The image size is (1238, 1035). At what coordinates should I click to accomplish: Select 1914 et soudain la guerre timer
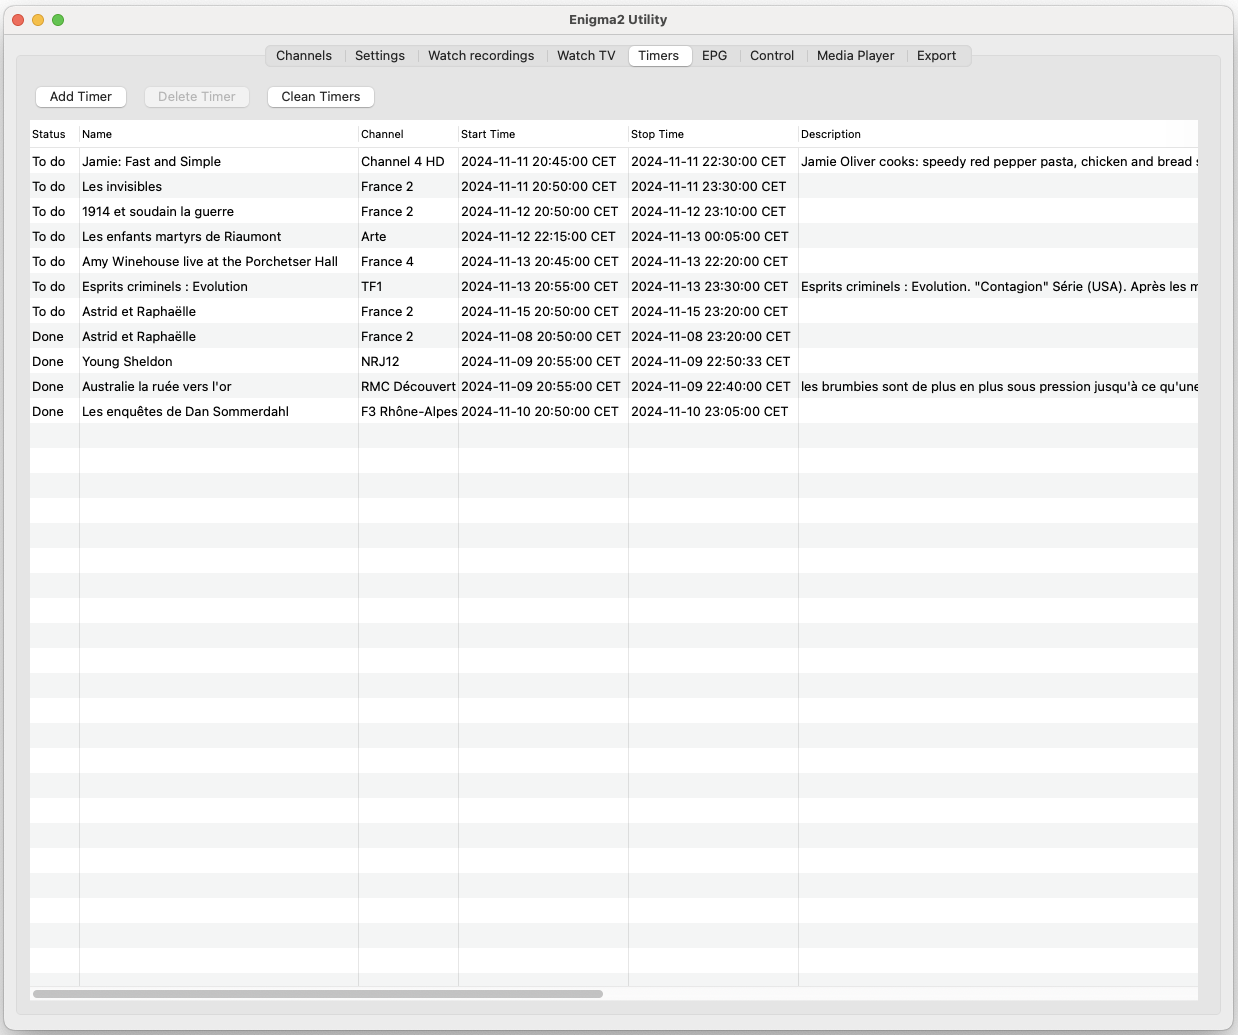pos(614,211)
